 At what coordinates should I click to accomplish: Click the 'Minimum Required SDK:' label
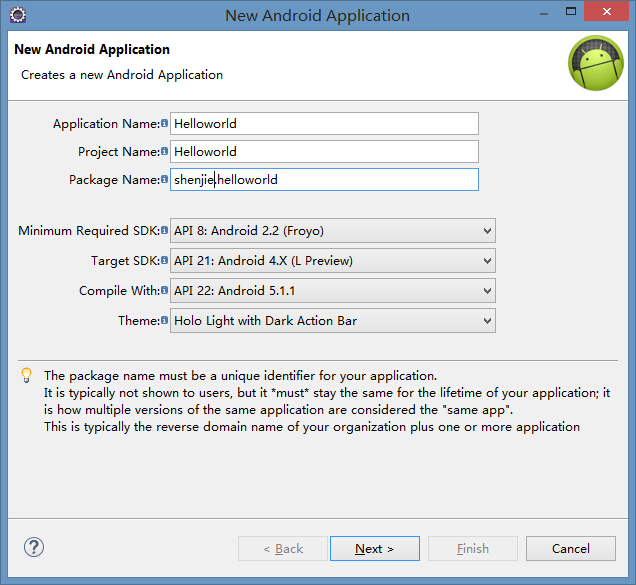pyautogui.click(x=89, y=230)
